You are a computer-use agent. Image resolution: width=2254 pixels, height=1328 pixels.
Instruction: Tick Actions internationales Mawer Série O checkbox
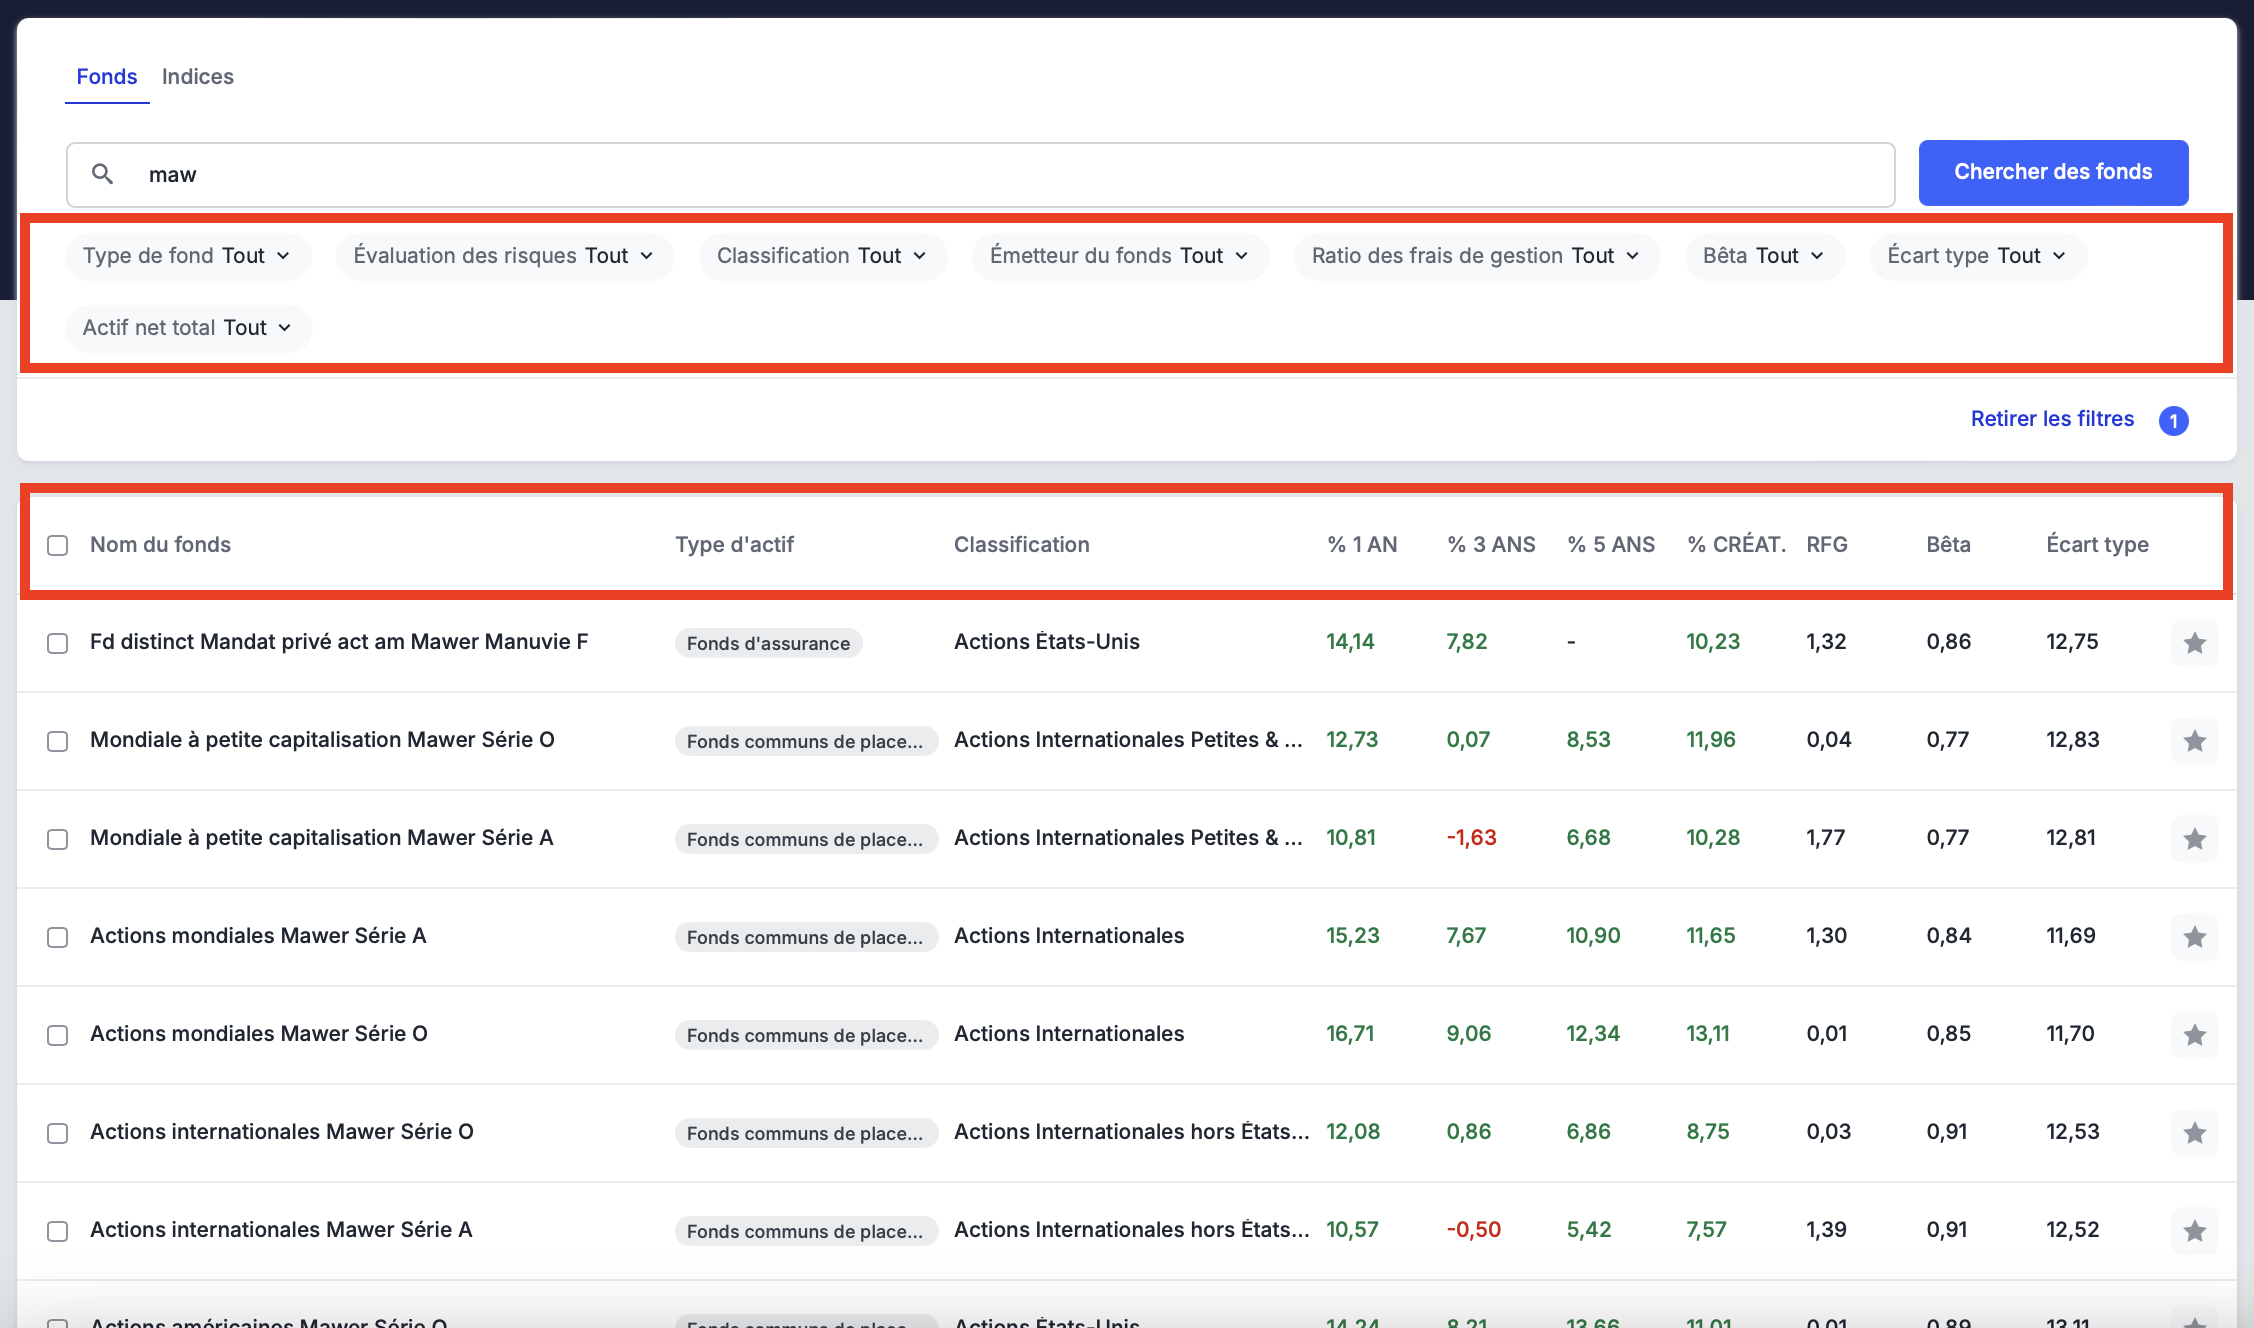[x=58, y=1133]
